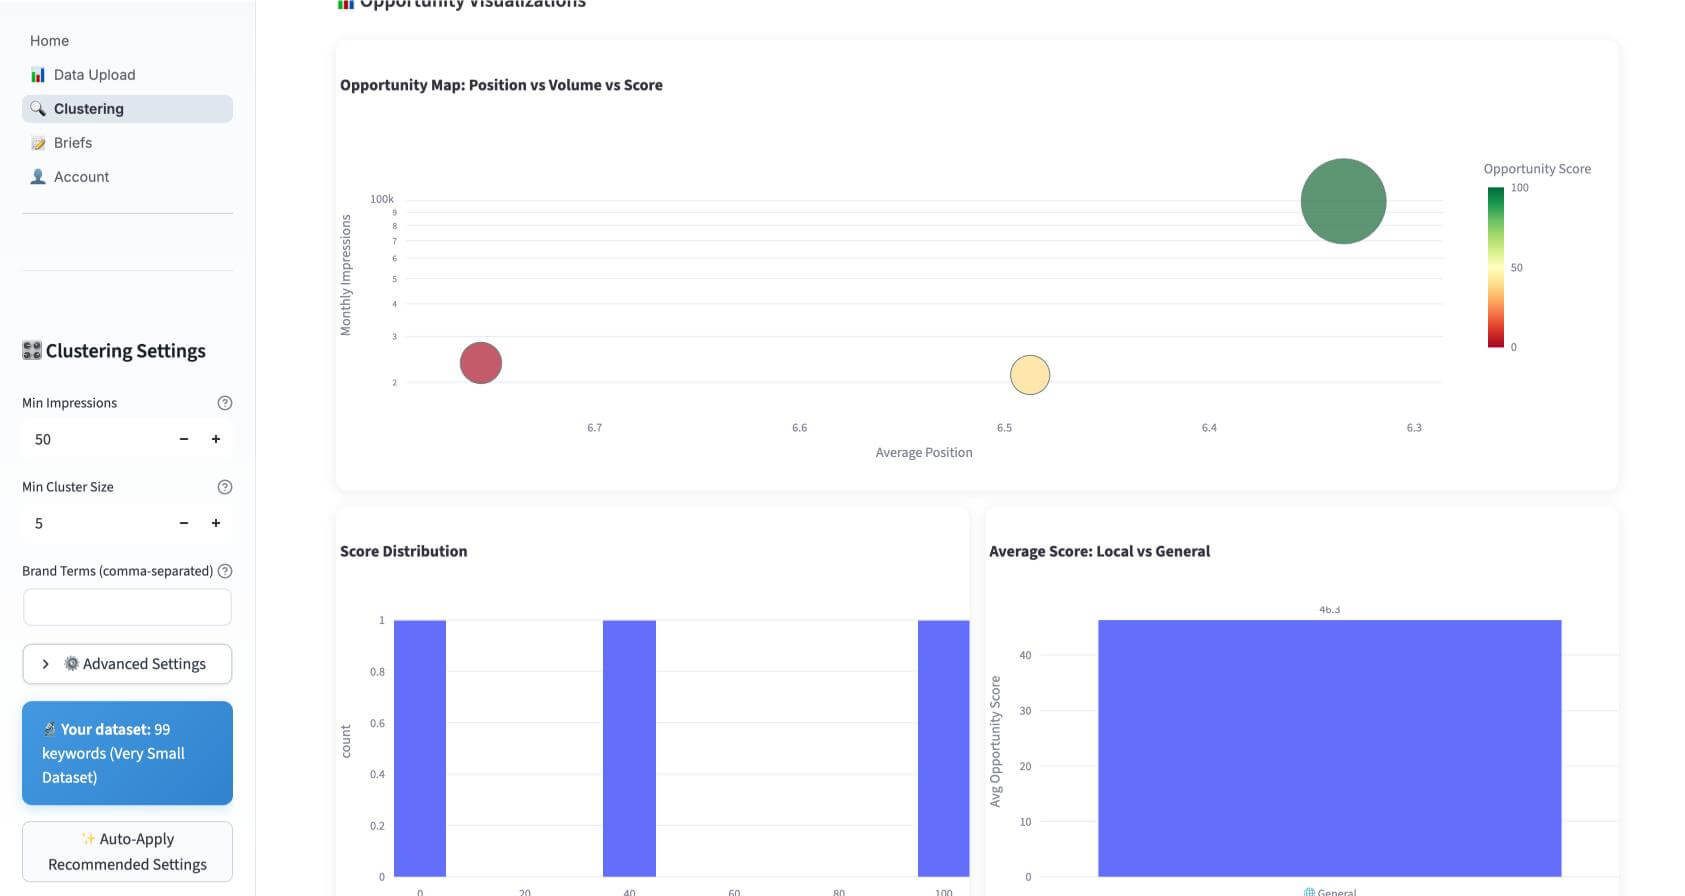
Task: Open help tooltip for Min Impressions
Action: pyautogui.click(x=225, y=403)
